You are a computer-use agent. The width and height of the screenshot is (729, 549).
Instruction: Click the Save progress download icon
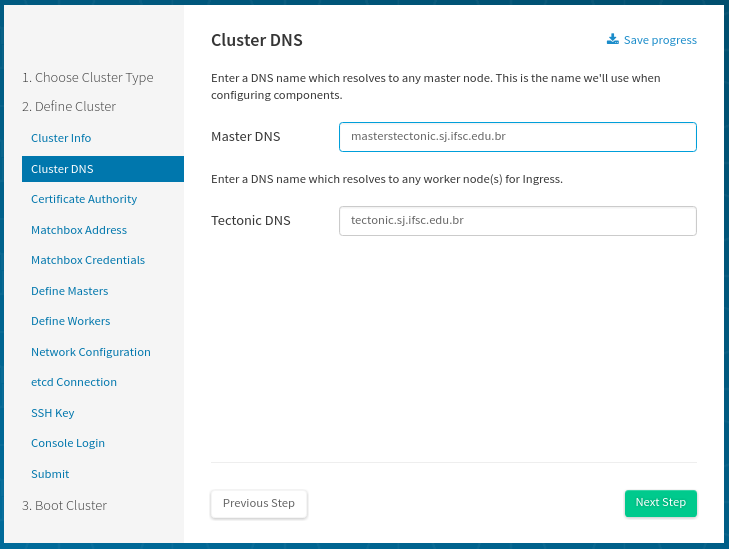point(612,39)
